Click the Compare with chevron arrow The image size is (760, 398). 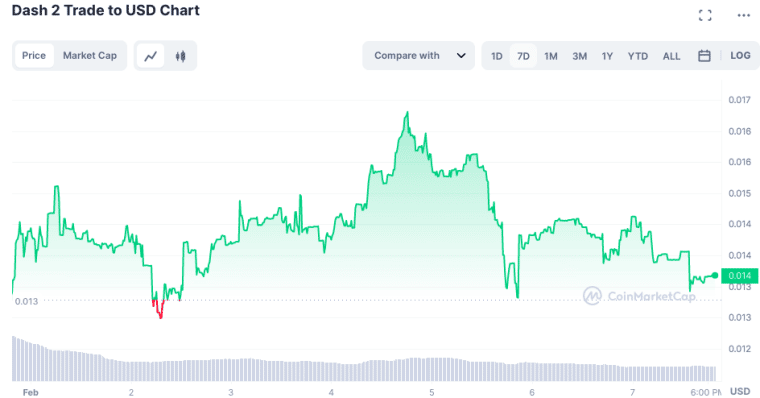(461, 56)
